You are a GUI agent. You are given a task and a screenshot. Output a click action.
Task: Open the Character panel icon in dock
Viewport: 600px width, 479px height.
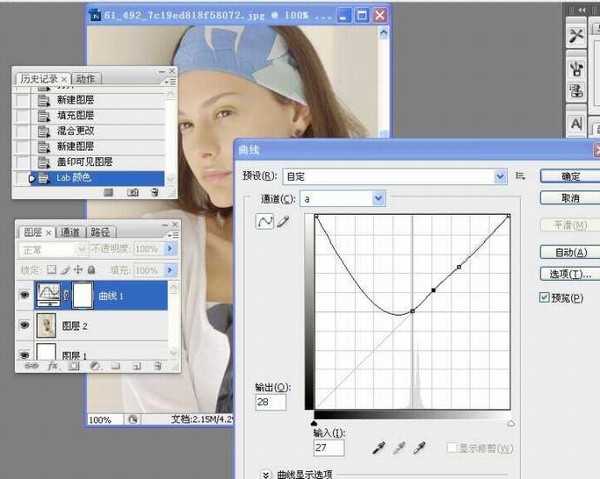[x=577, y=123]
